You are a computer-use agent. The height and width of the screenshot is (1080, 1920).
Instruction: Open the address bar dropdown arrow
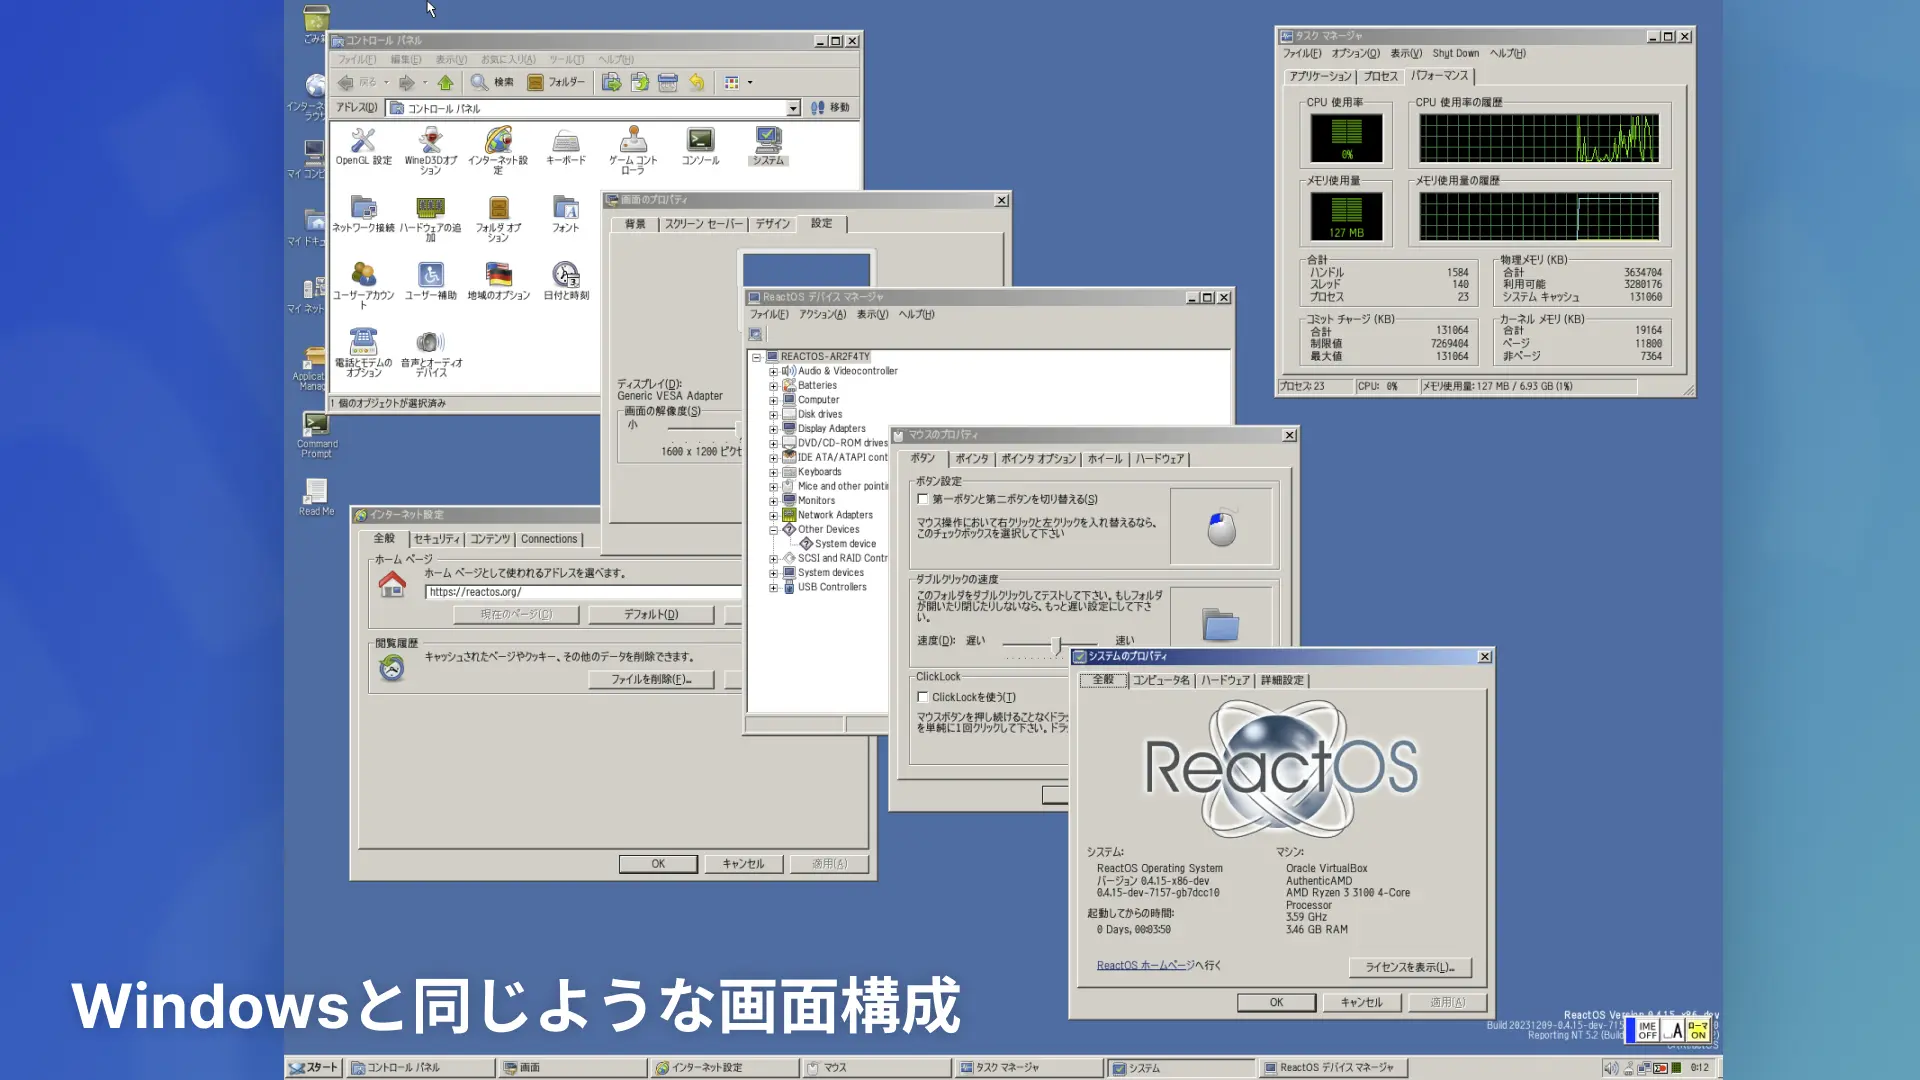coord(793,108)
